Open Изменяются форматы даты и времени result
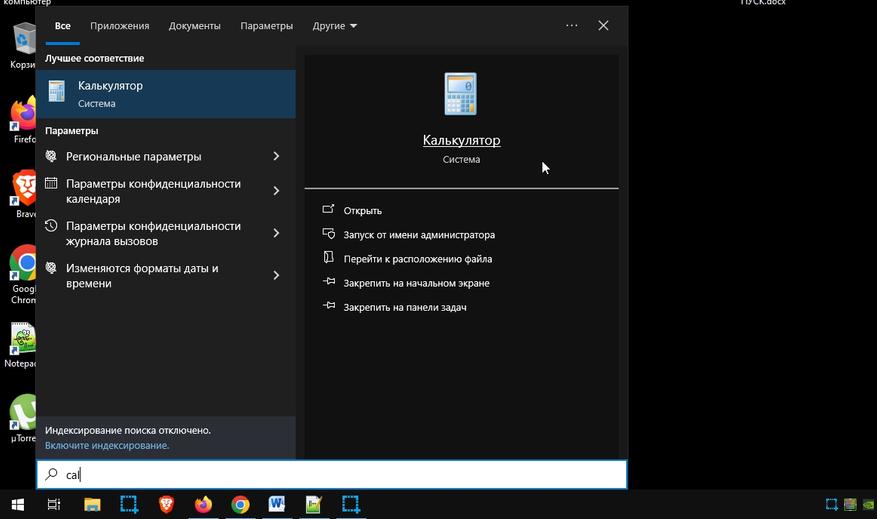This screenshot has width=877, height=519. click(x=166, y=275)
